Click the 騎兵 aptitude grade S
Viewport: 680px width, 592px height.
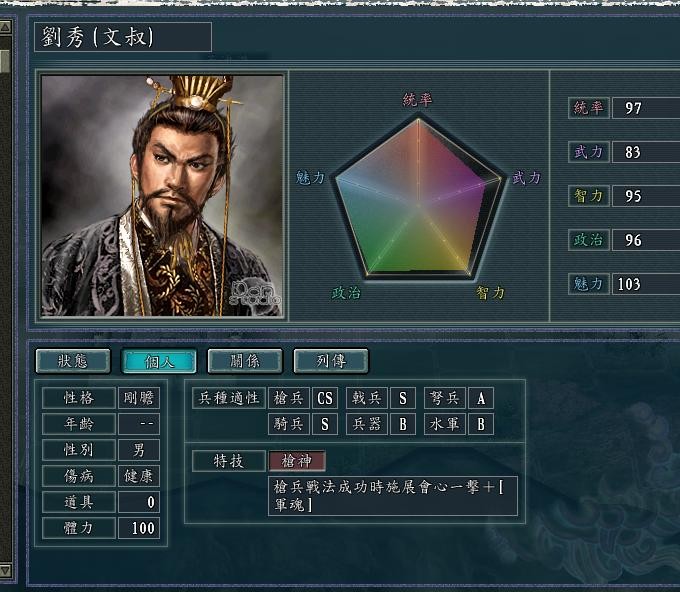coord(325,424)
